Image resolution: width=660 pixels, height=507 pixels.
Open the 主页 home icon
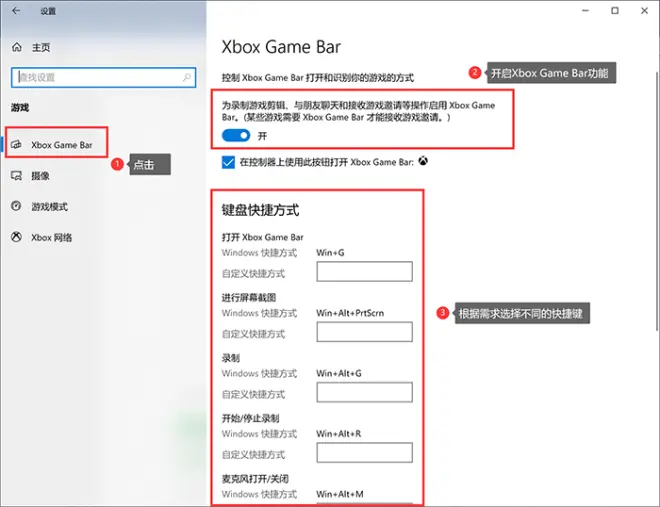pos(17,47)
